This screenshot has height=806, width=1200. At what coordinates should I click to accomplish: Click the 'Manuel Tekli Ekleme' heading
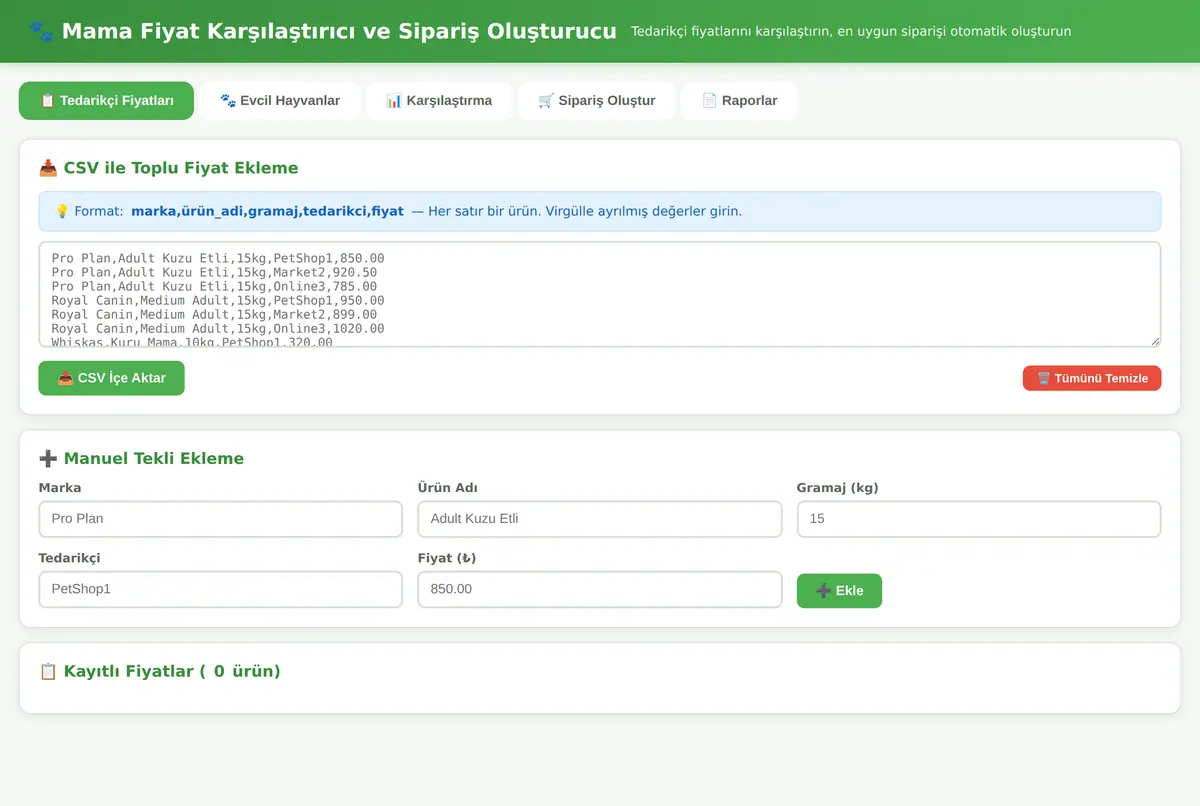(154, 458)
